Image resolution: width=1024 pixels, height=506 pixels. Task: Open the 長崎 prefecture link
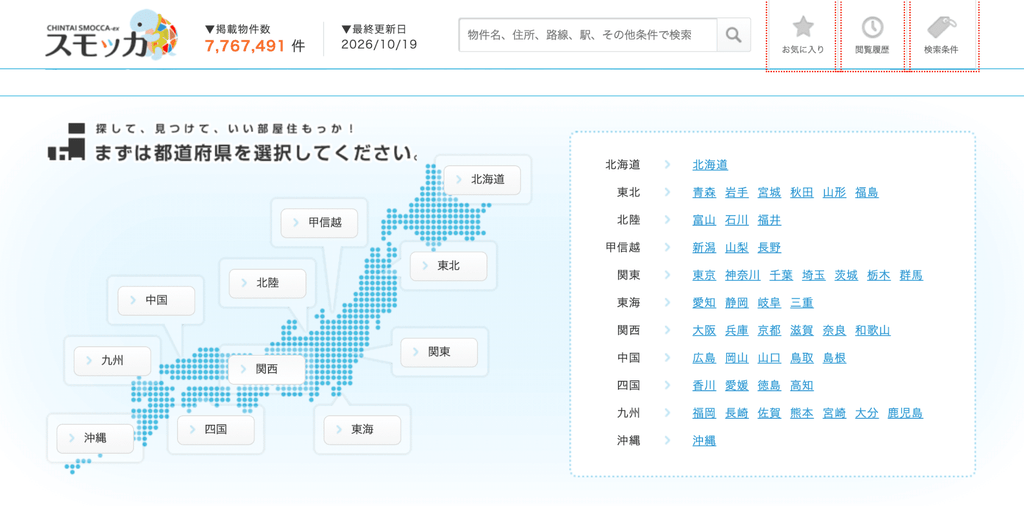[x=737, y=413]
